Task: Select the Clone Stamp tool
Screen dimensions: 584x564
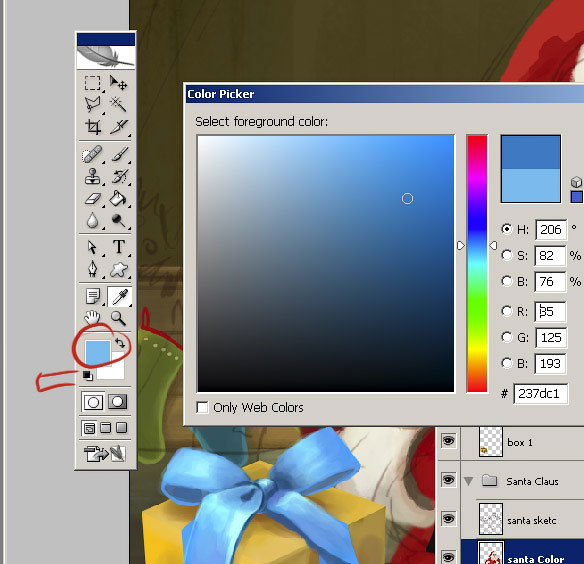Action: click(92, 176)
